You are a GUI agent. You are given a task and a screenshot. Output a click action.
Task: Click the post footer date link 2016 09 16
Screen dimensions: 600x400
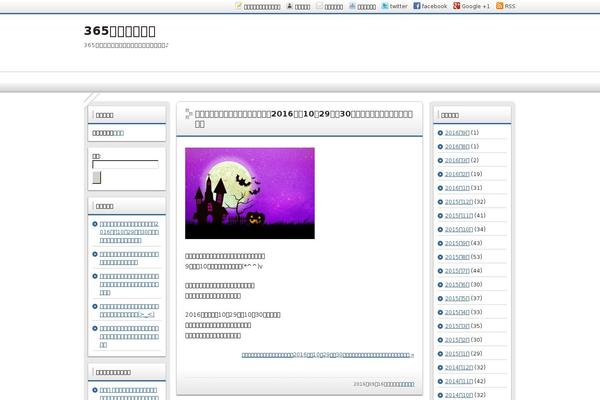[x=383, y=384]
